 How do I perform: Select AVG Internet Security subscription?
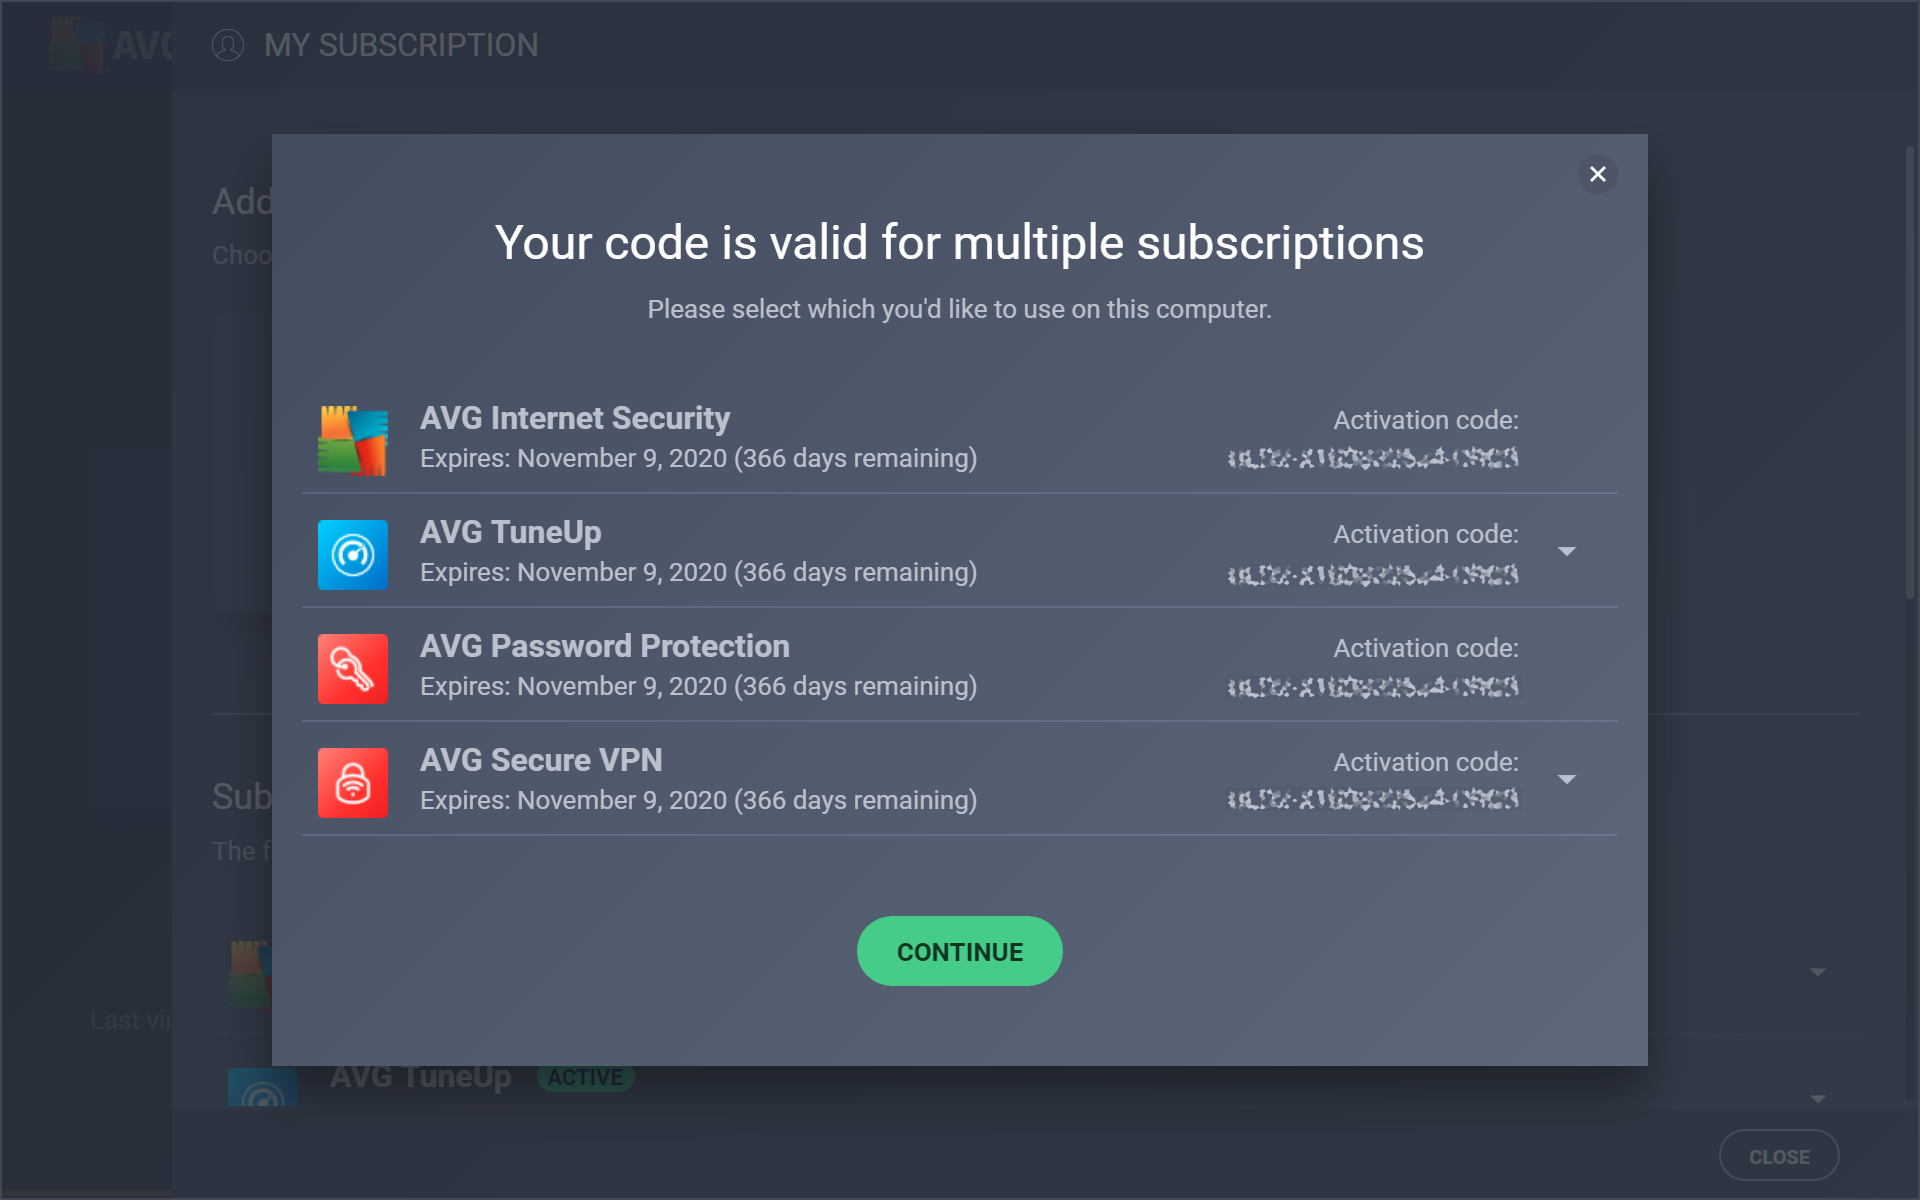click(959, 437)
